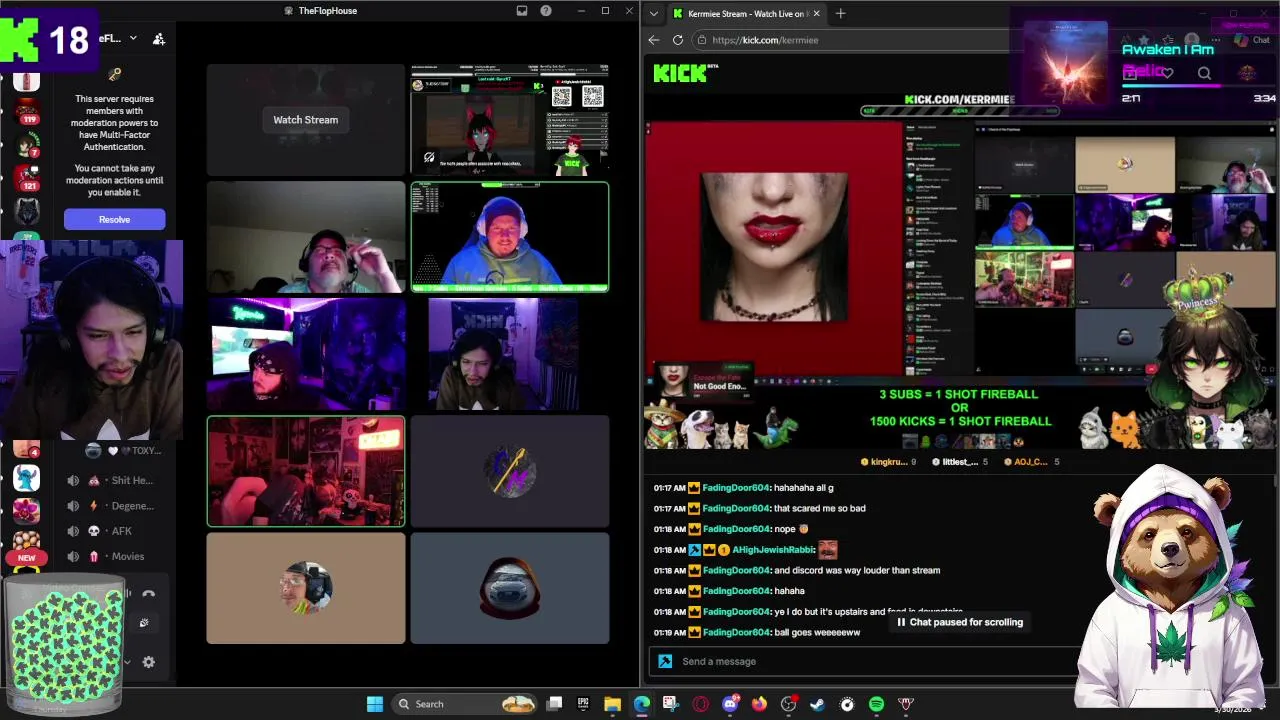Image resolution: width=1280 pixels, height=720 pixels.
Task: Open AOJ_C... in the gift leaderboard
Action: [1030, 462]
